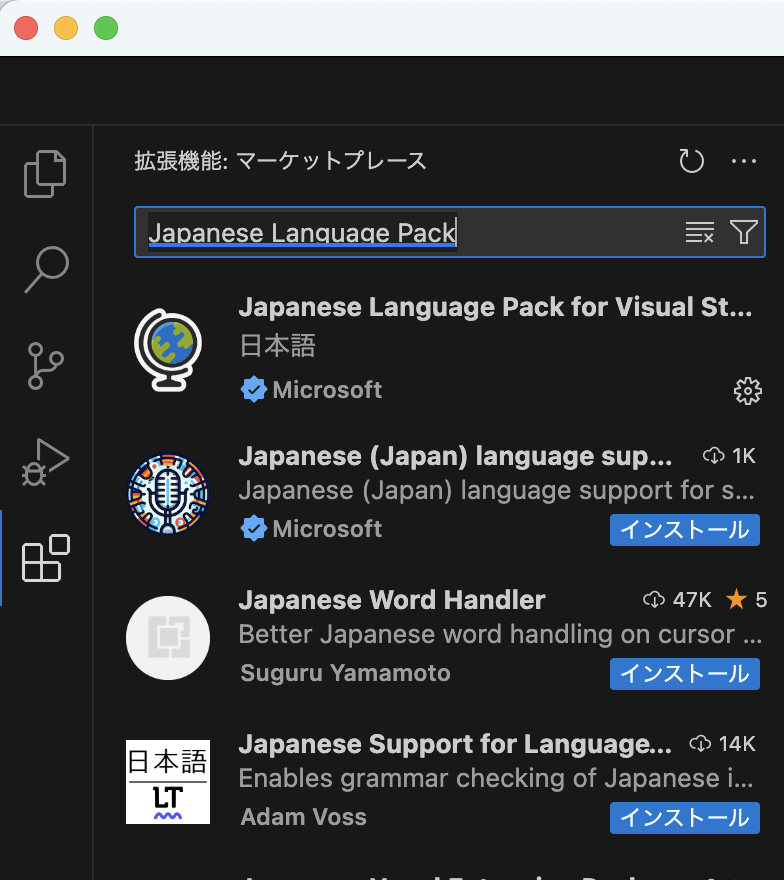
Task: Click the globe icon of Japanese Language Pack
Action: (168, 349)
